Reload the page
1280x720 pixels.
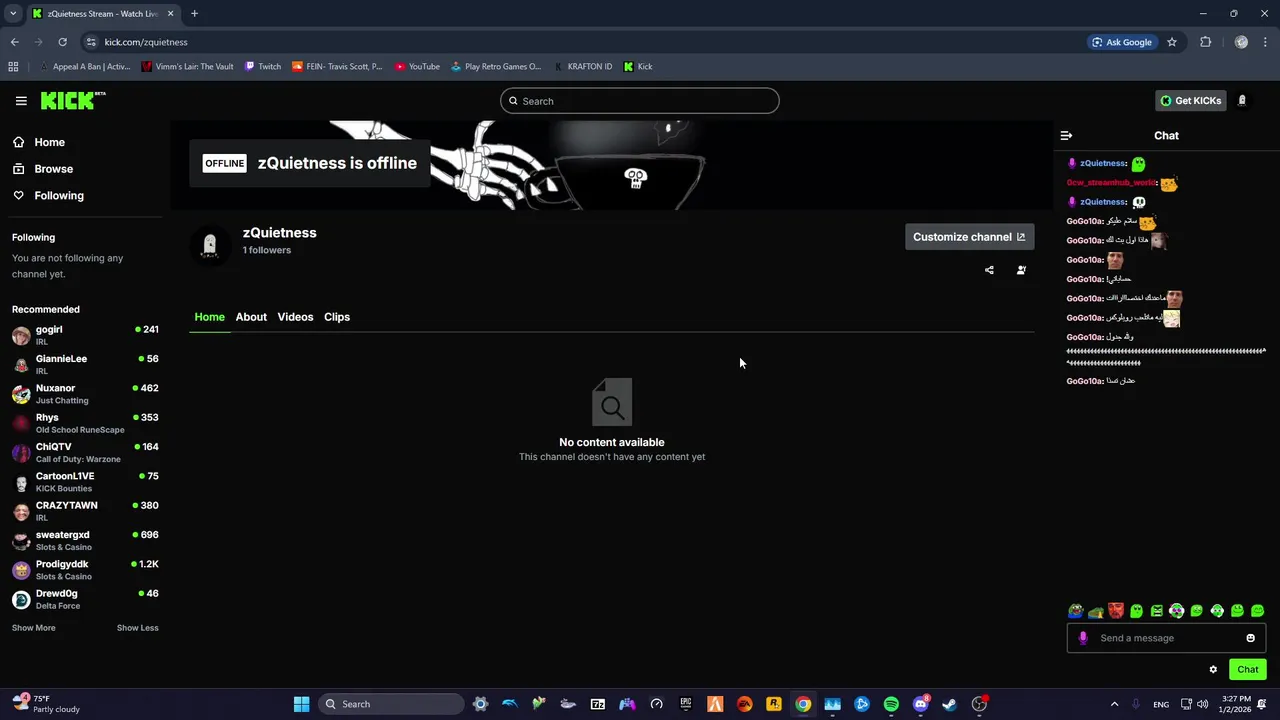(x=62, y=42)
